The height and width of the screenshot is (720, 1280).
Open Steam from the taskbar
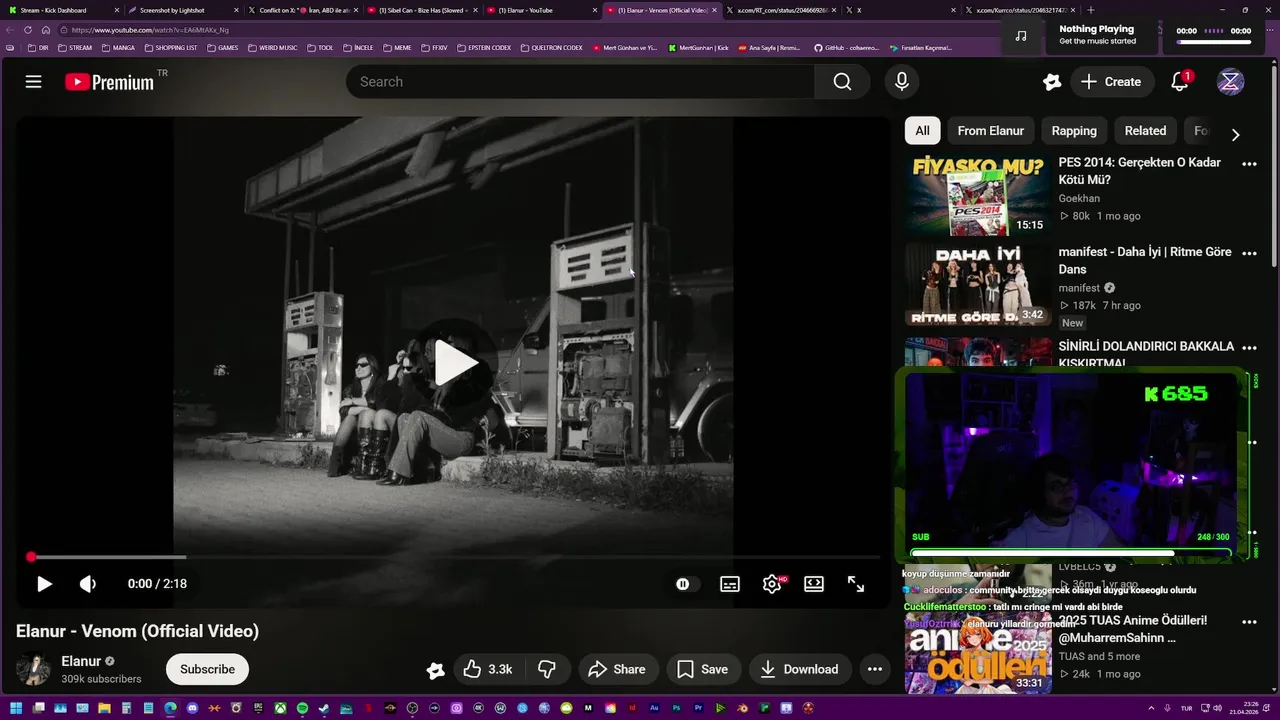tap(324, 708)
